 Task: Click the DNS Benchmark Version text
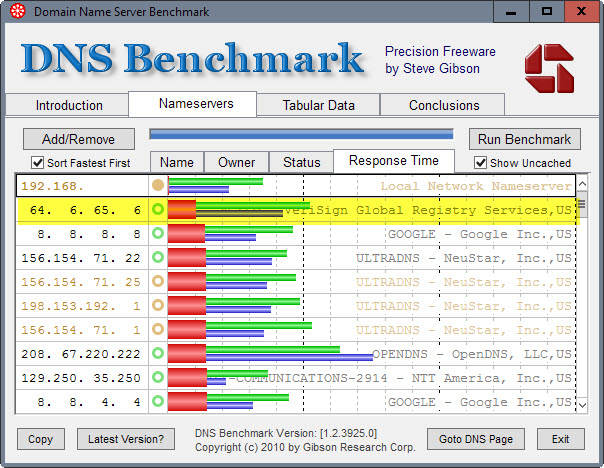[x=286, y=433]
